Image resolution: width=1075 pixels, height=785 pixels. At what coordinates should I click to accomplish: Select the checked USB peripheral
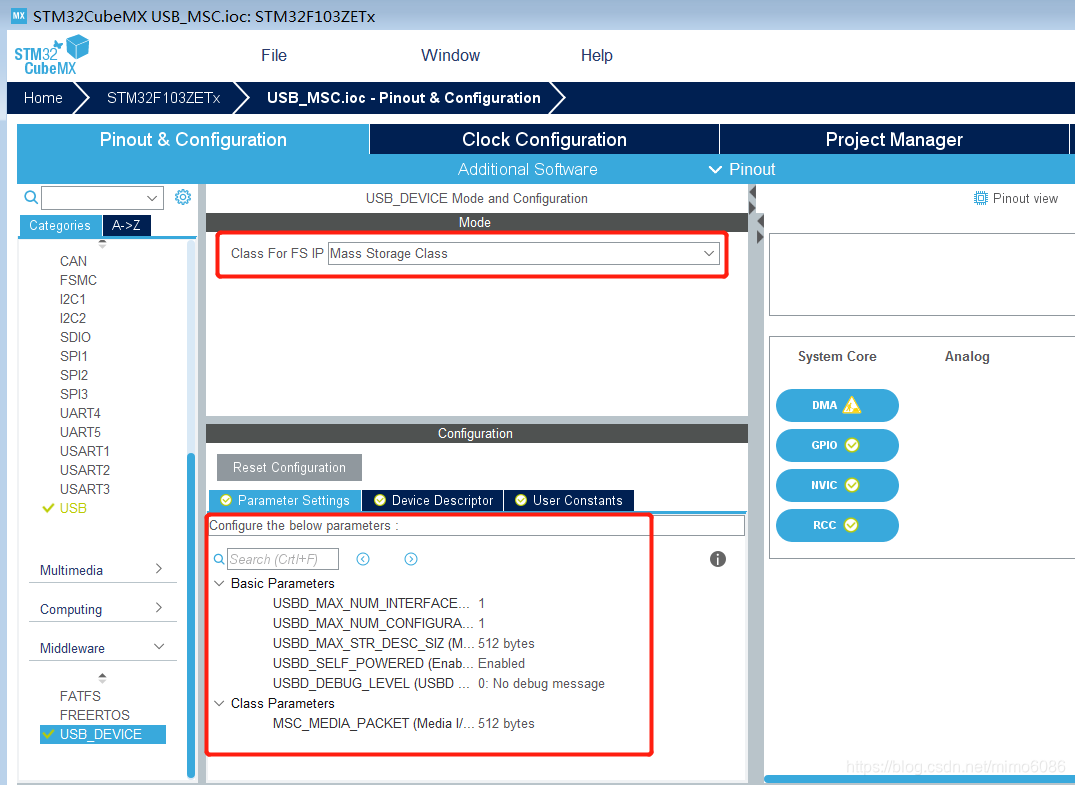73,508
